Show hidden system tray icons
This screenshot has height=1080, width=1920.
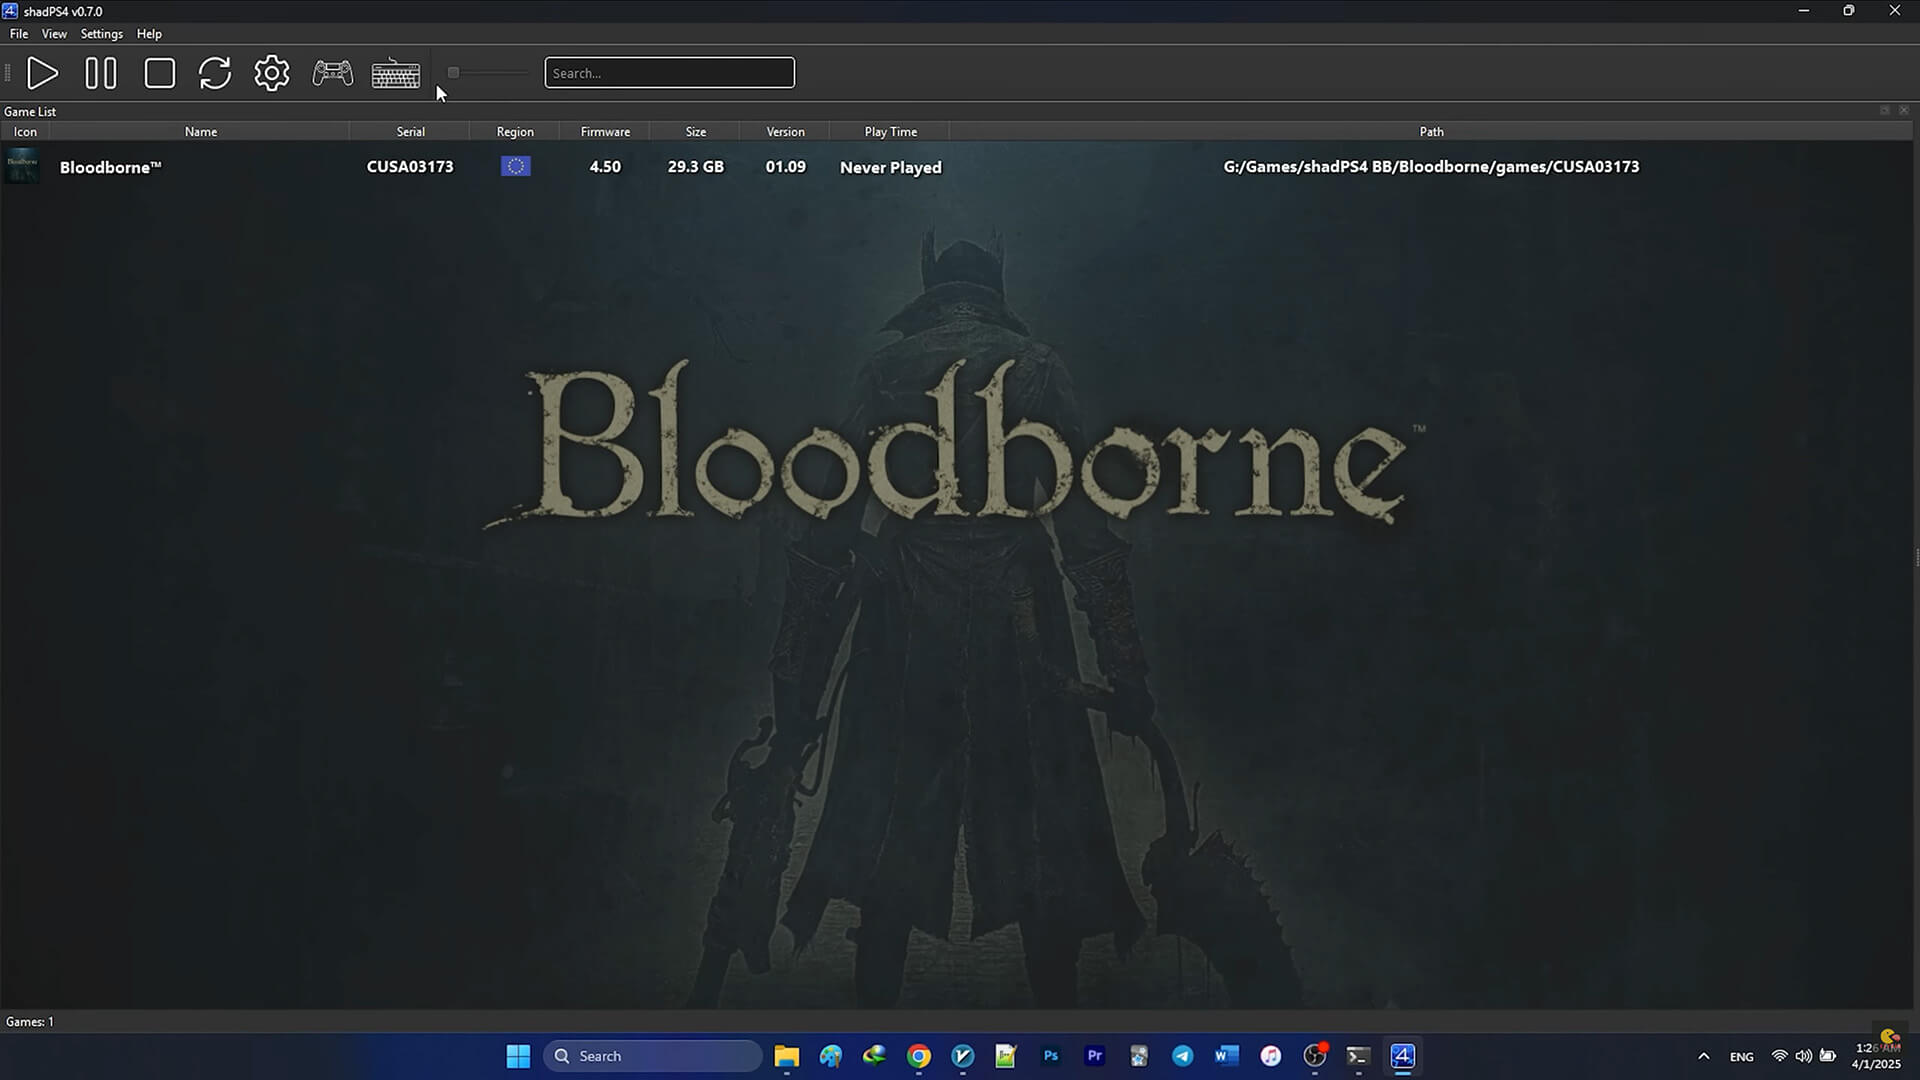[x=1704, y=1056]
